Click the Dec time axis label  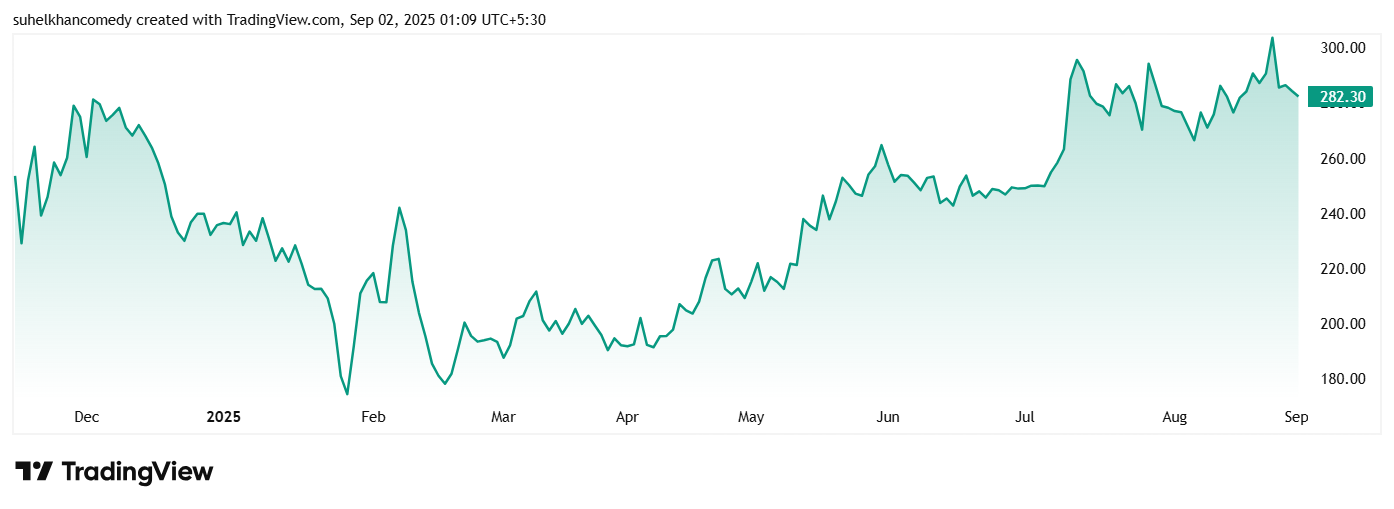[x=86, y=417]
